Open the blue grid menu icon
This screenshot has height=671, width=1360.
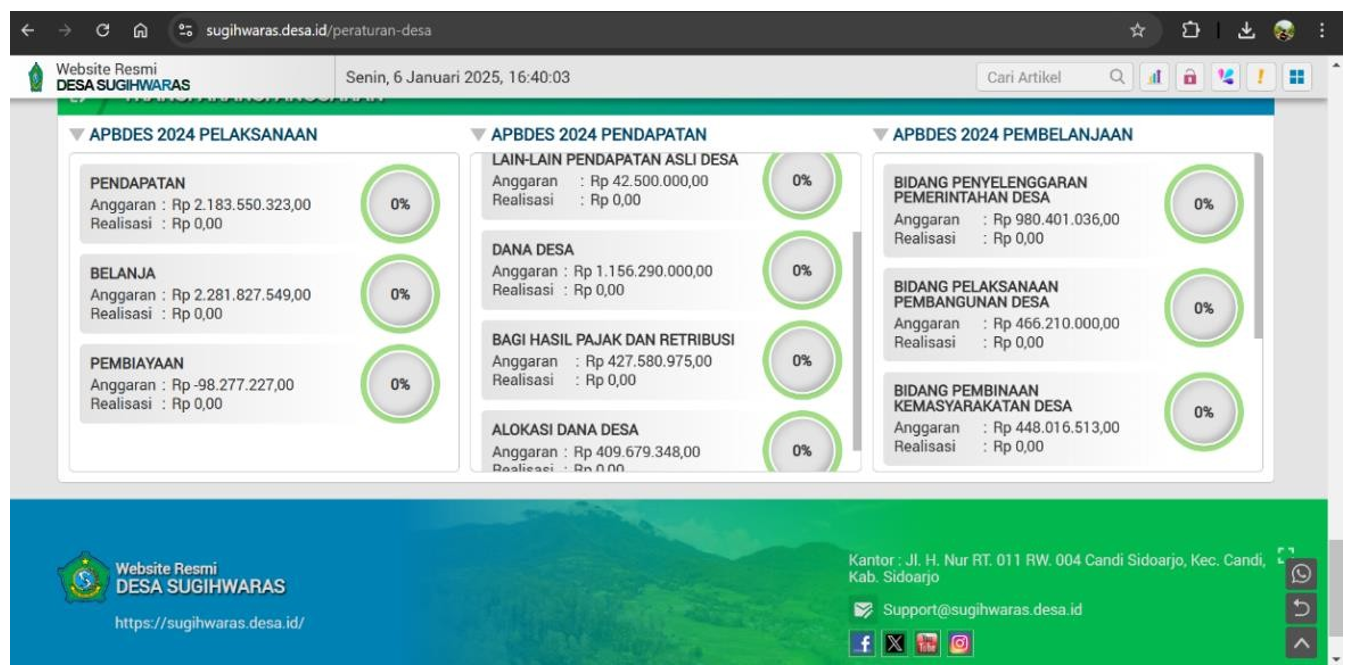(1297, 75)
